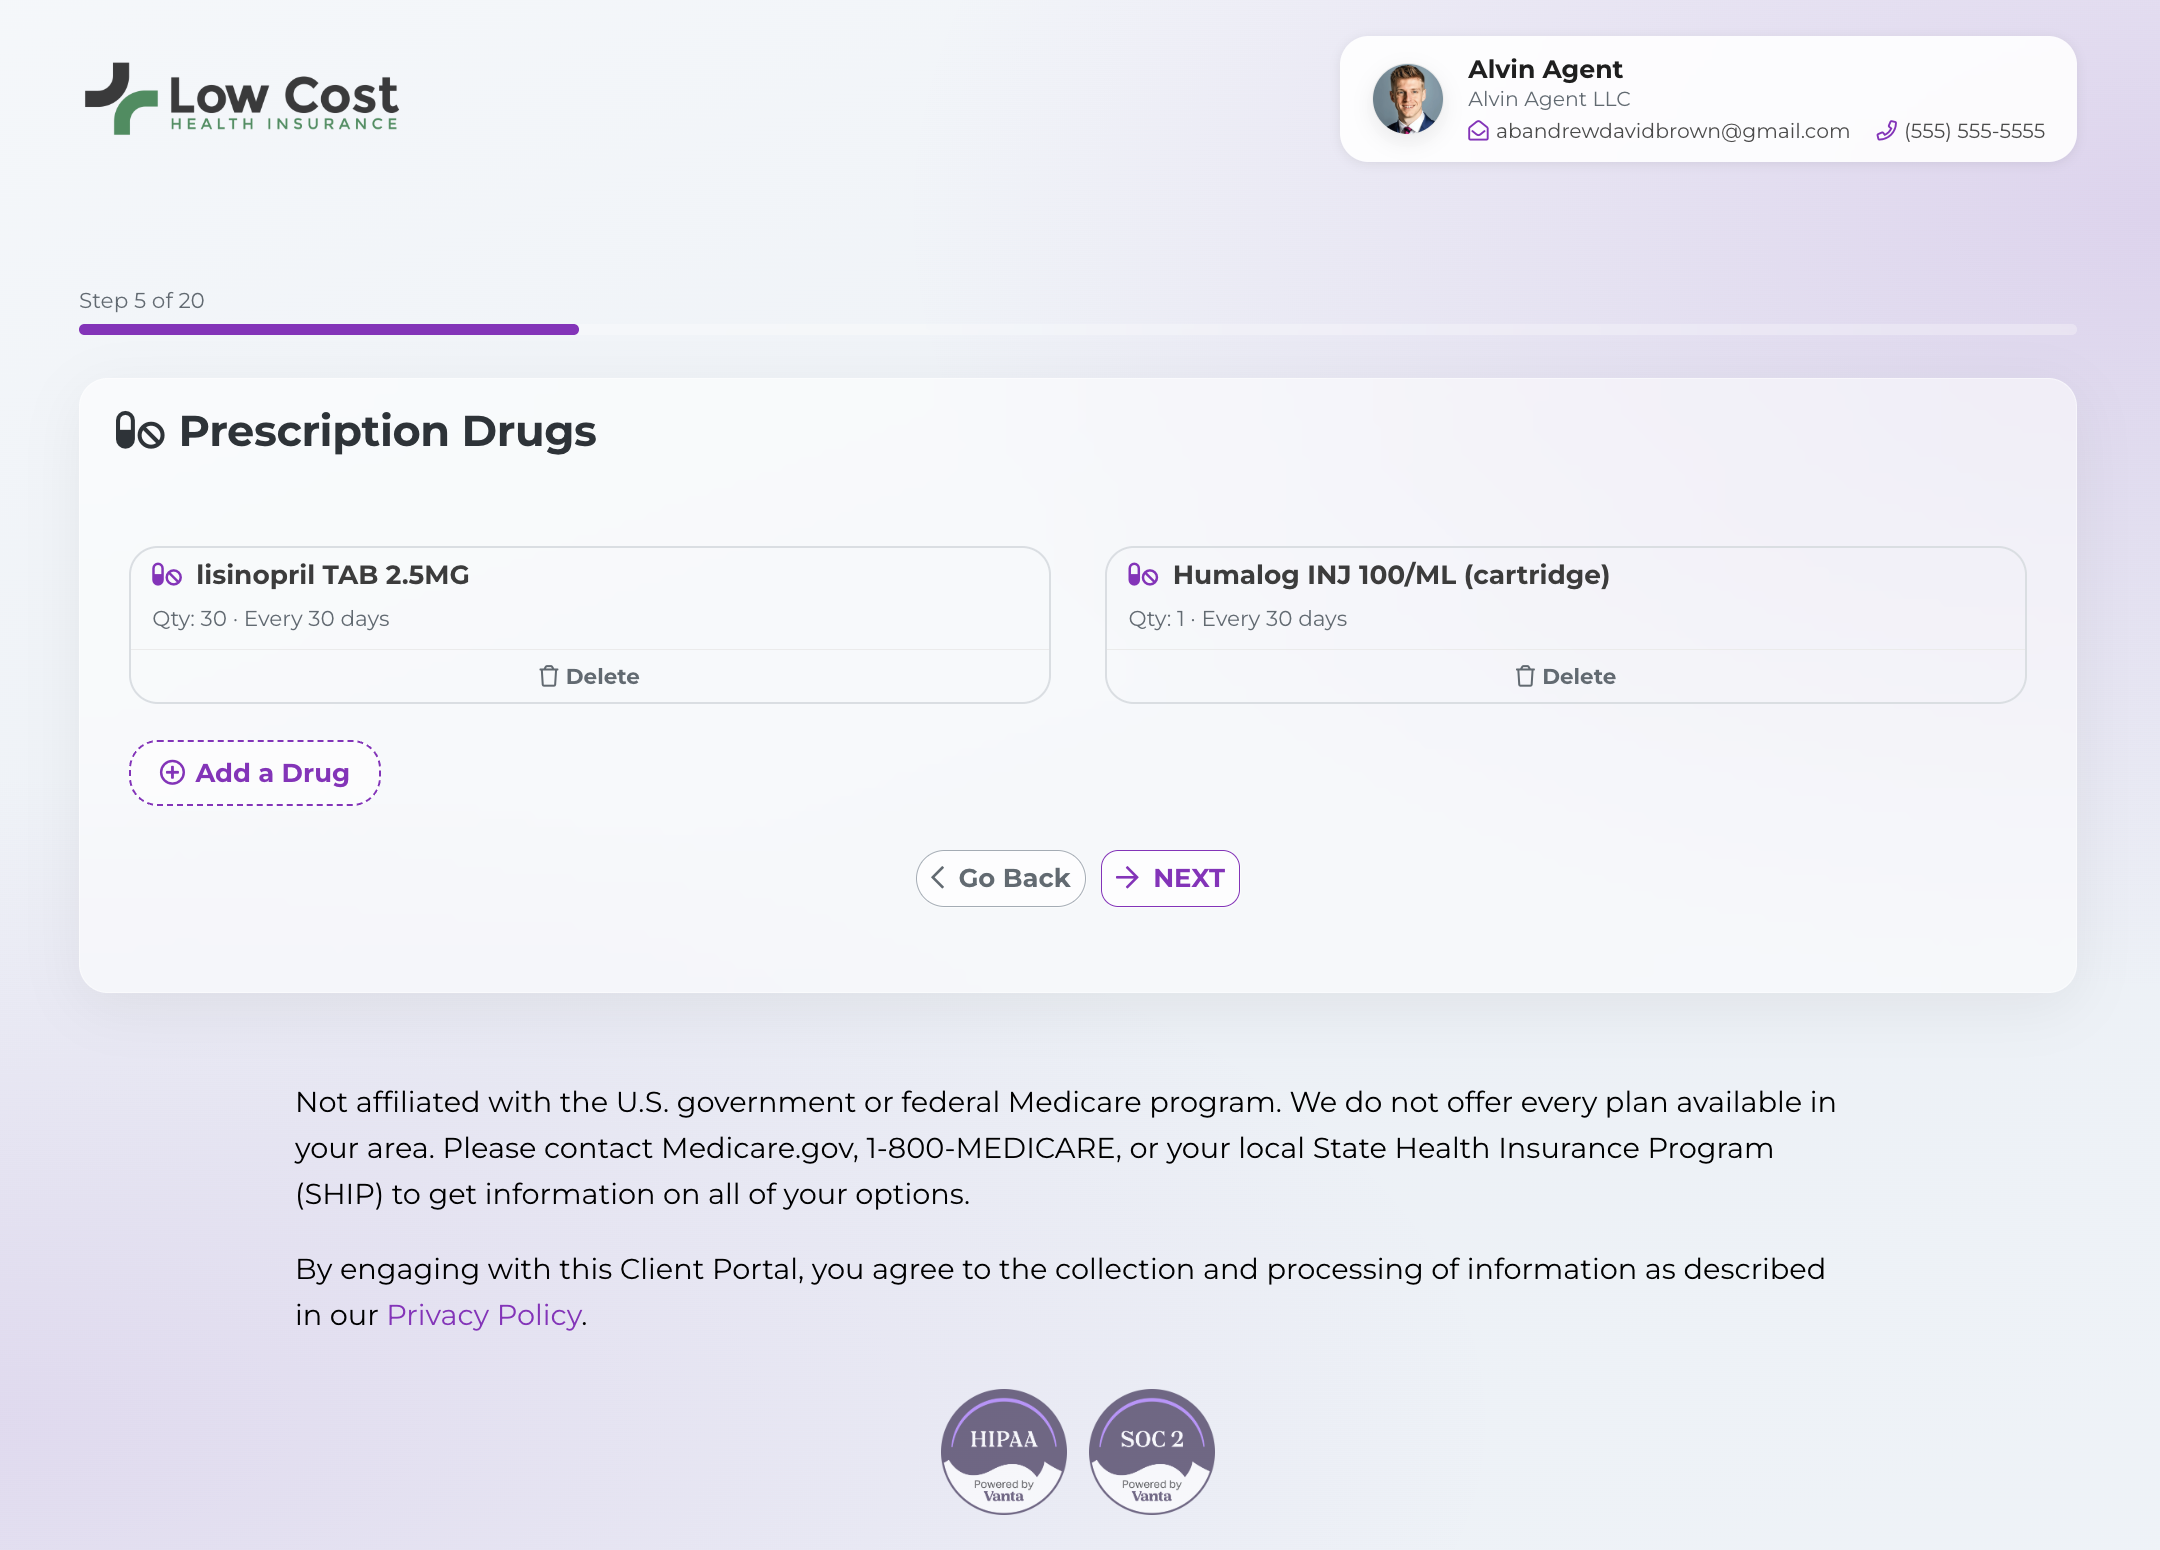Click the purple step progress bar
The image size is (2160, 1550).
329,329
